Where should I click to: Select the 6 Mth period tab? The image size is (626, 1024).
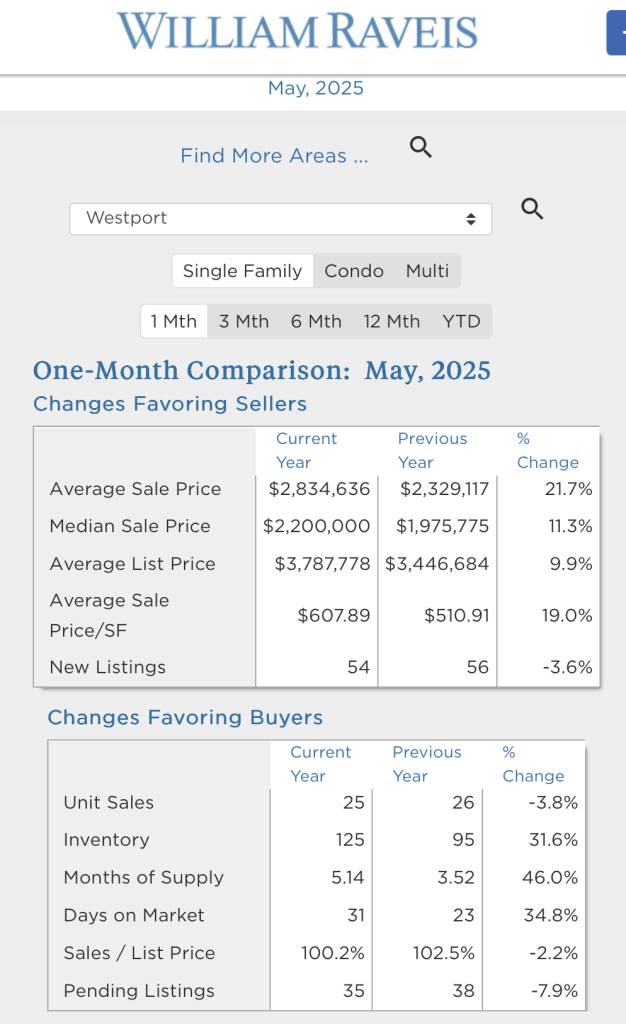316,321
